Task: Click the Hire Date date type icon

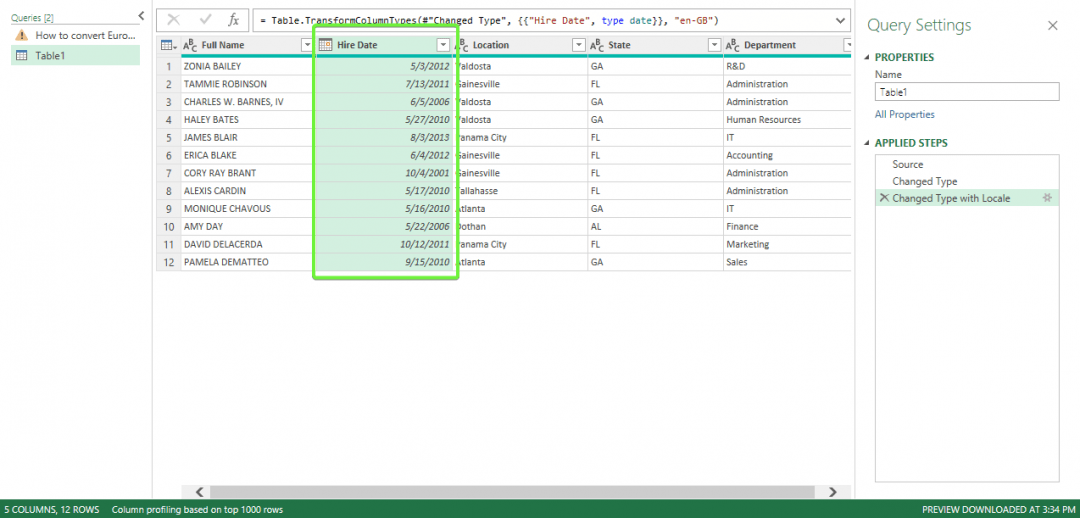Action: point(325,45)
